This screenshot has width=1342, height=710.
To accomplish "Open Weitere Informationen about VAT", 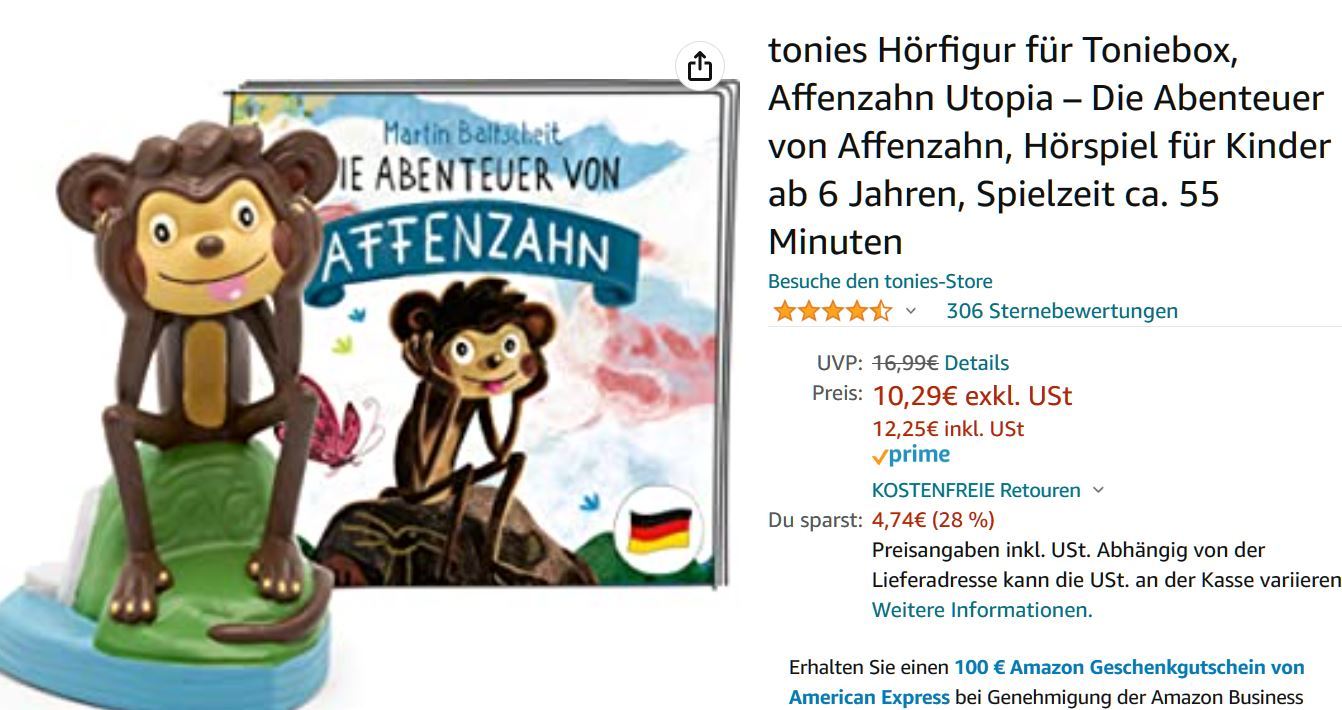I will click(x=982, y=610).
